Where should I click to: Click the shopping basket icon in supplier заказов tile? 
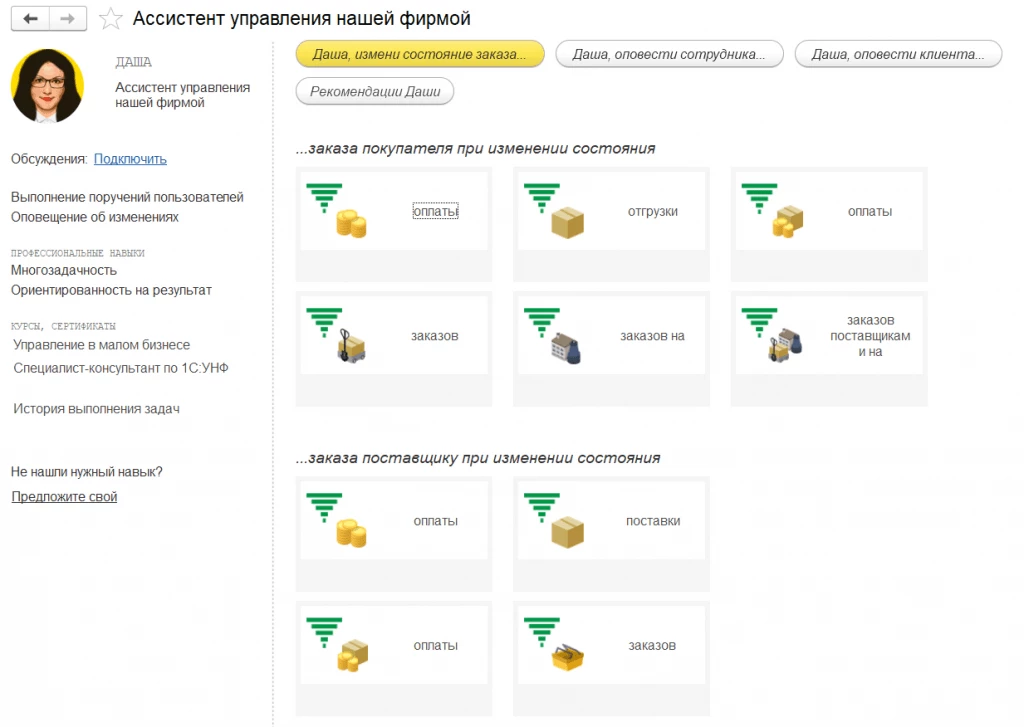pos(568,658)
